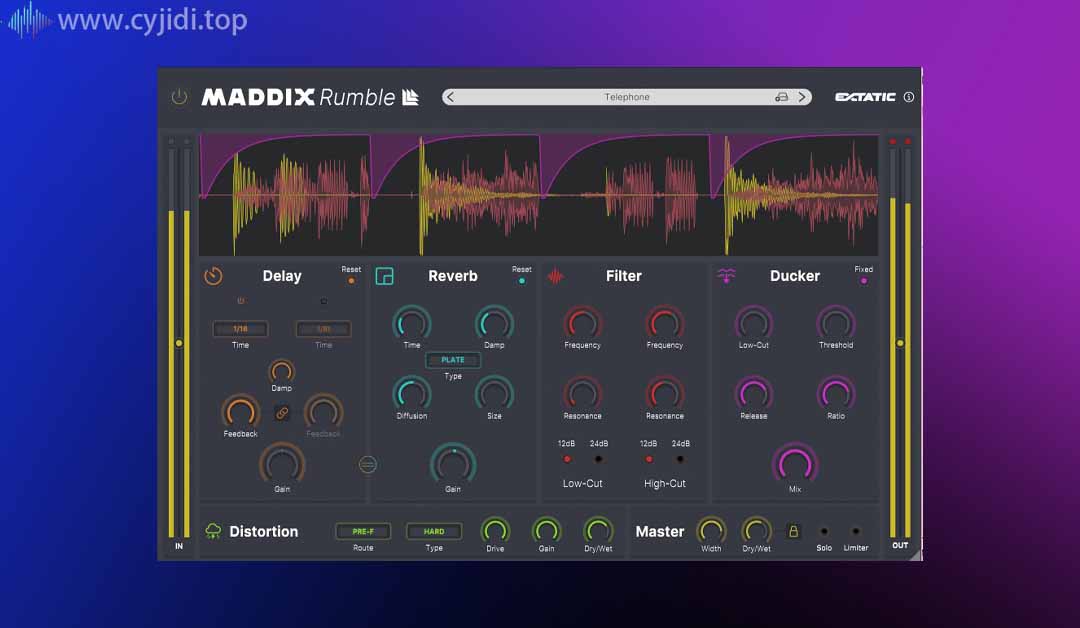Select 24dB slope for High-Cut
This screenshot has height=628, width=1080.
click(681, 459)
